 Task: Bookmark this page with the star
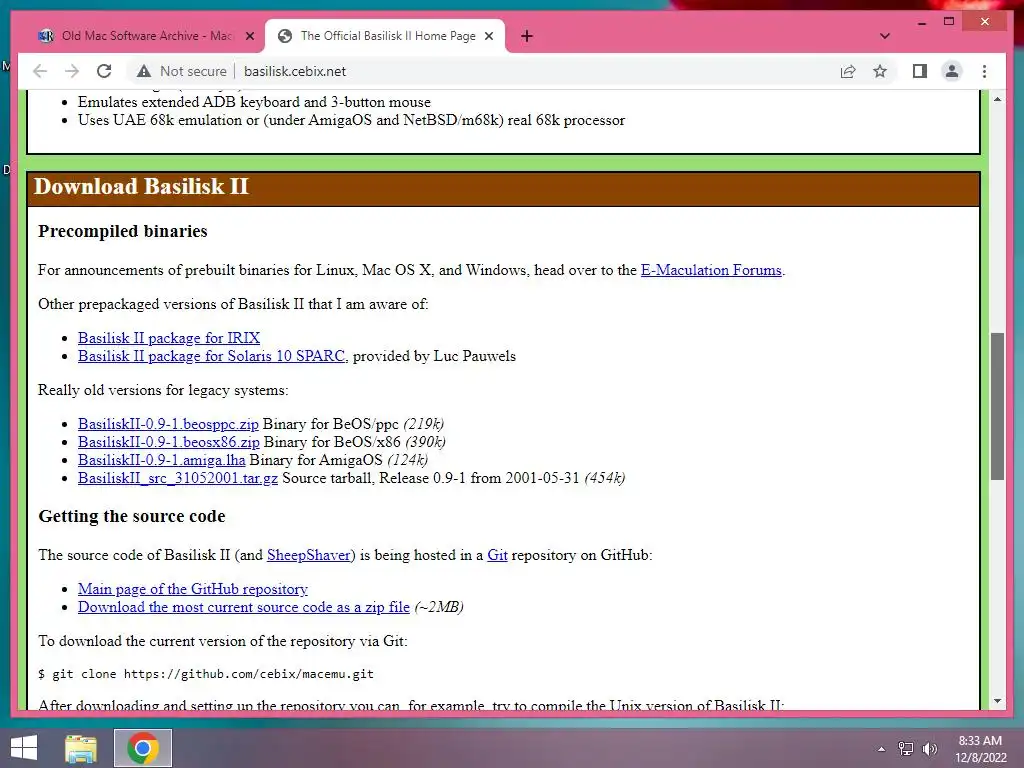[880, 71]
